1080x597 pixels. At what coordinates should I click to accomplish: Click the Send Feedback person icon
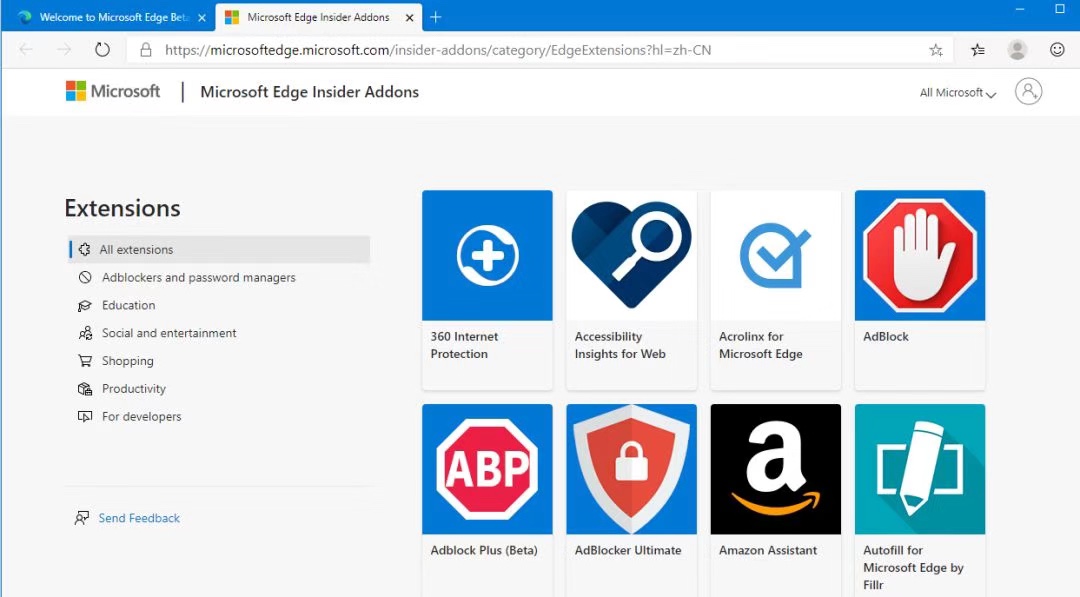point(82,518)
